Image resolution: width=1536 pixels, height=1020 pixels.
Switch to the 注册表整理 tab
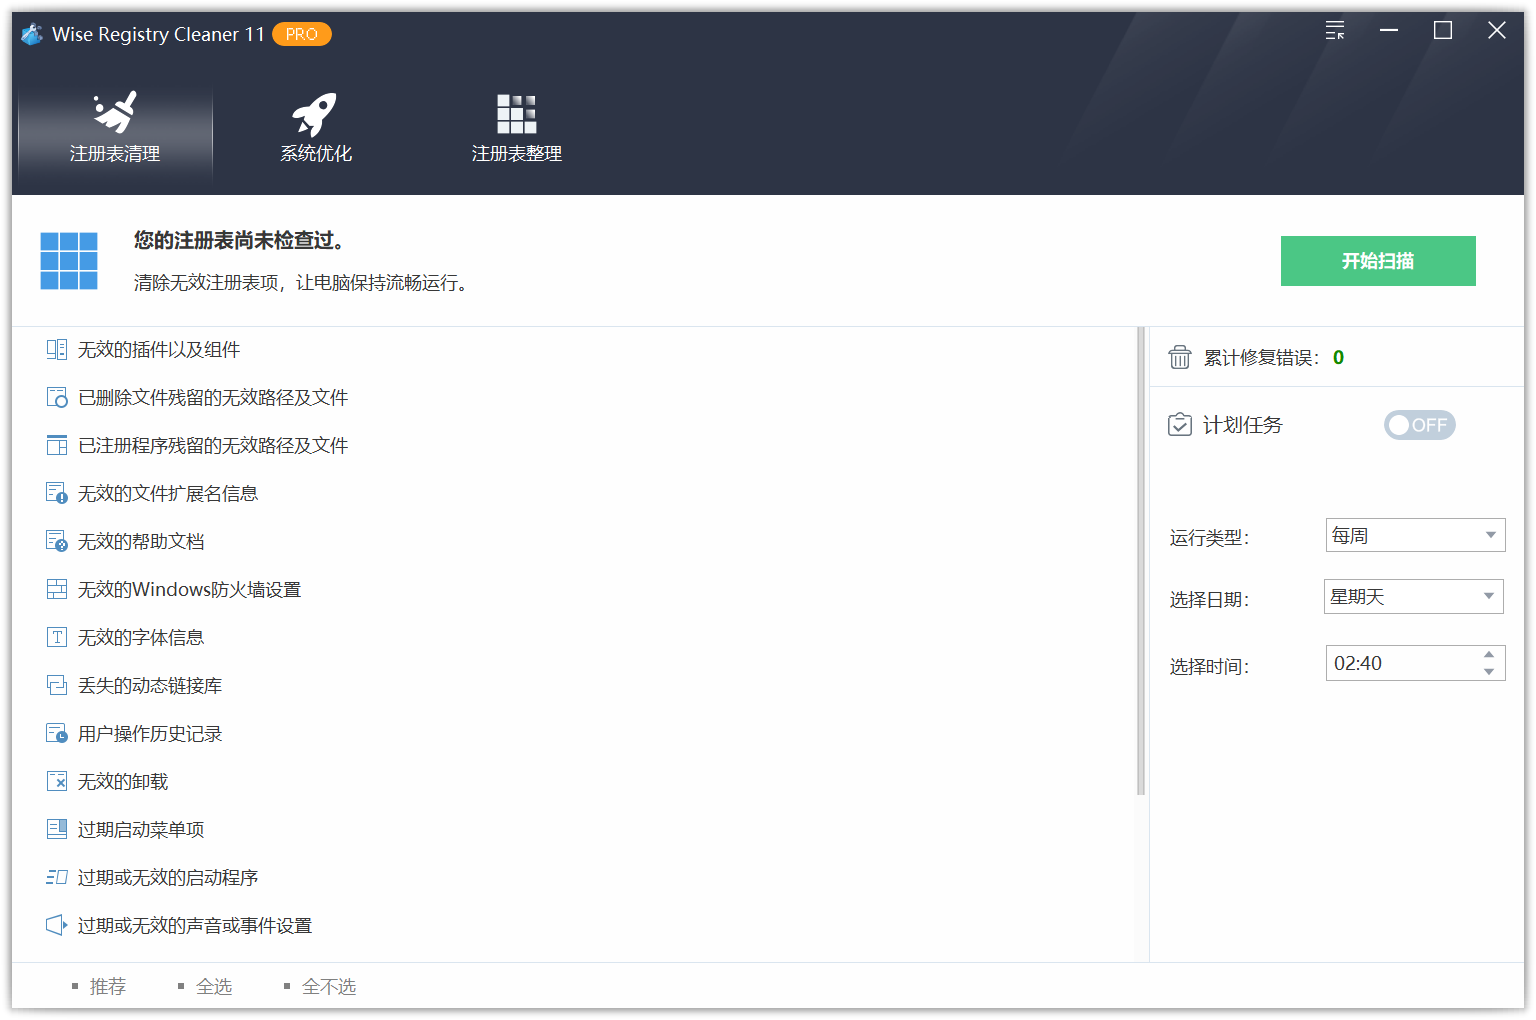pos(516,128)
